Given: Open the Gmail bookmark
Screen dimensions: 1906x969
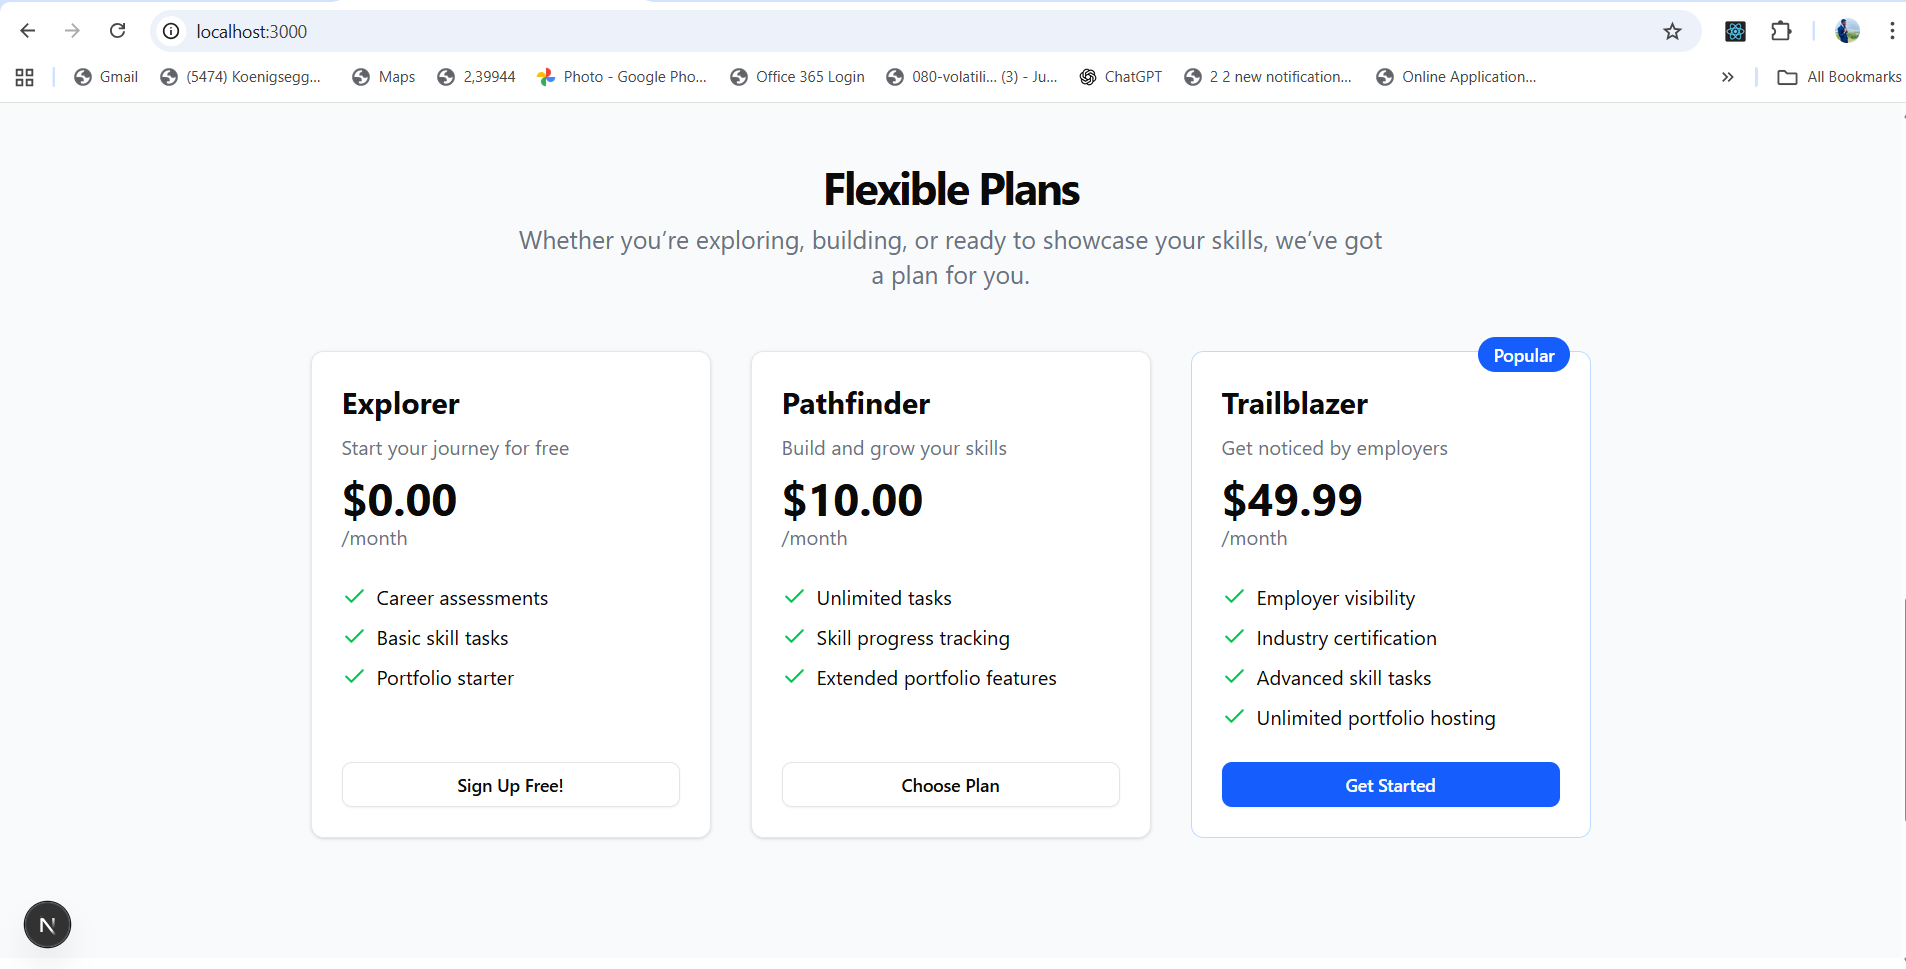Looking at the screenshot, I should (x=106, y=77).
